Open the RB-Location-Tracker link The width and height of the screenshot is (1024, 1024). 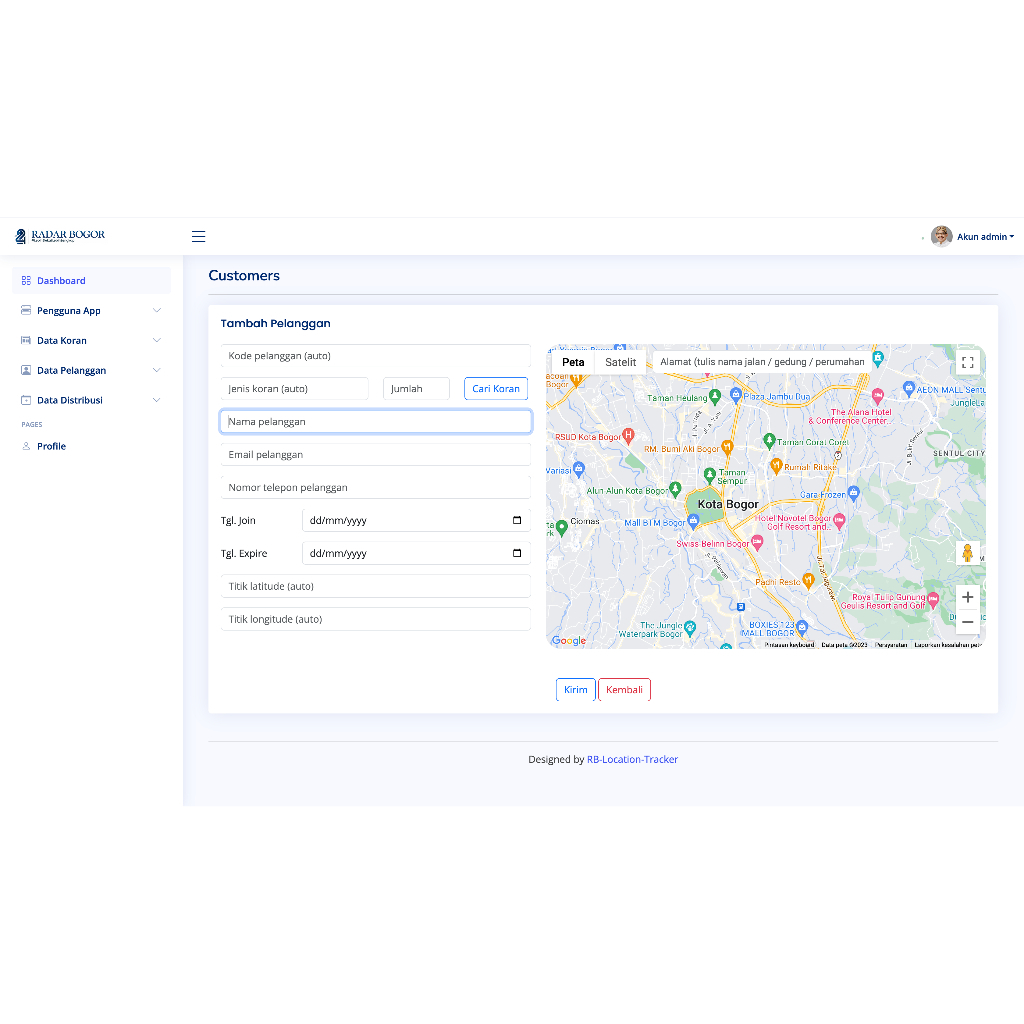coord(632,759)
